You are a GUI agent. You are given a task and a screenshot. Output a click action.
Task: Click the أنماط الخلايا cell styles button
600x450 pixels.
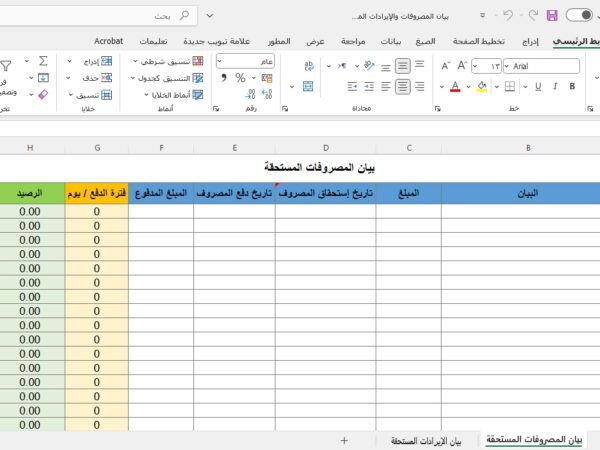click(174, 95)
